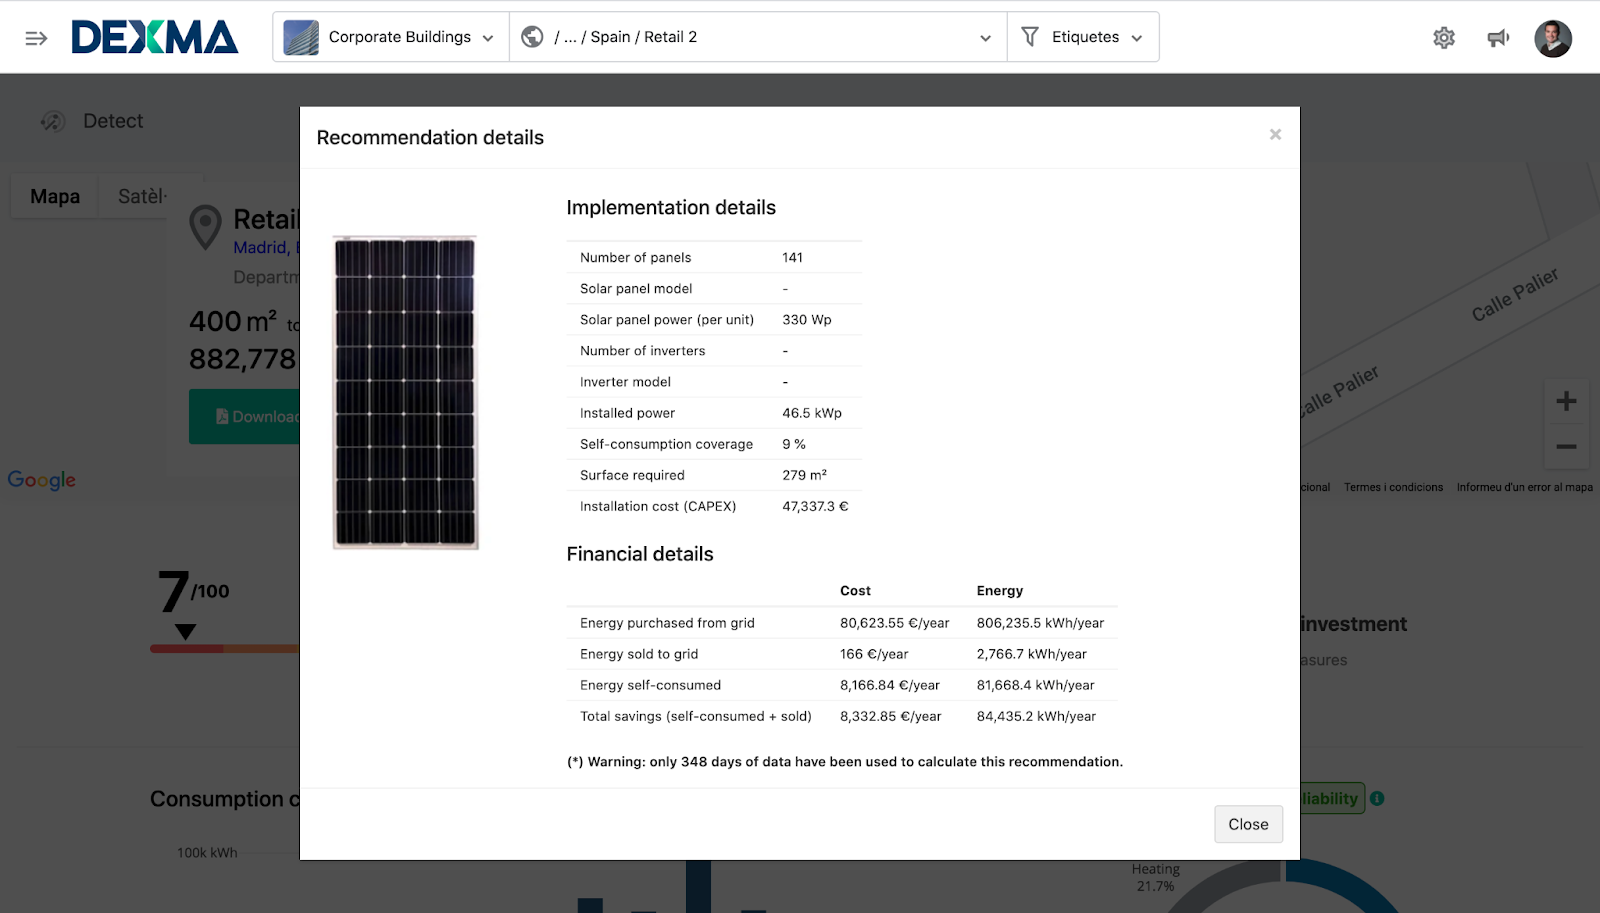This screenshot has height=913, width=1600.
Task: Click 84,435.2 kWh/year total savings energy
Action: pos(1036,716)
